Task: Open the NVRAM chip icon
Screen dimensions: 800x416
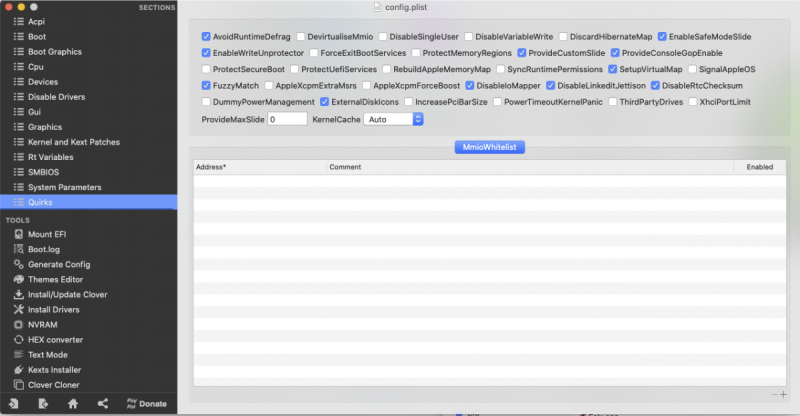Action: [19, 325]
